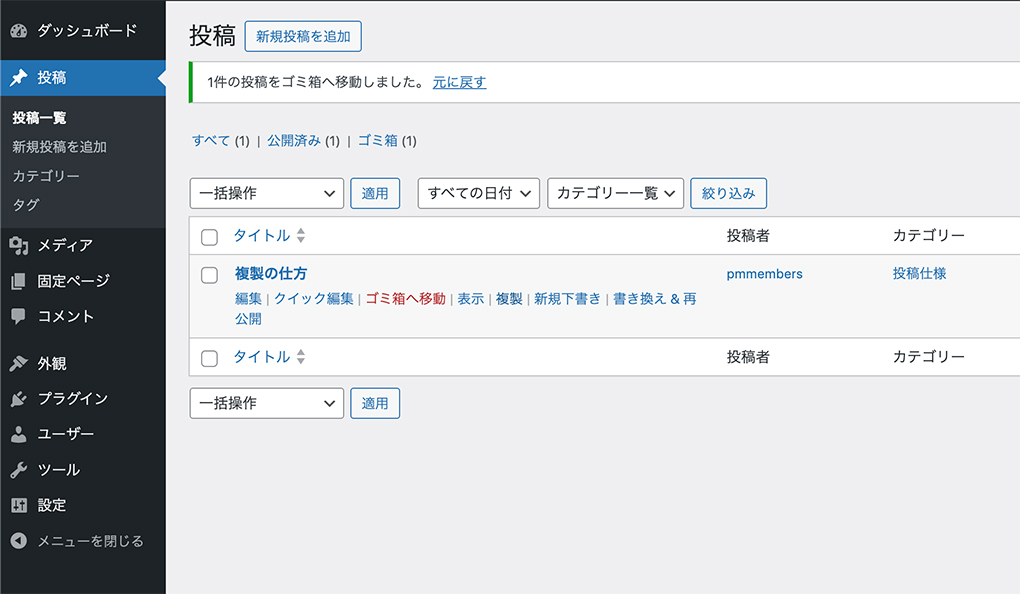Sort posts by the タイトル column header
Viewport: 1020px width, 594px height.
pyautogui.click(x=262, y=236)
